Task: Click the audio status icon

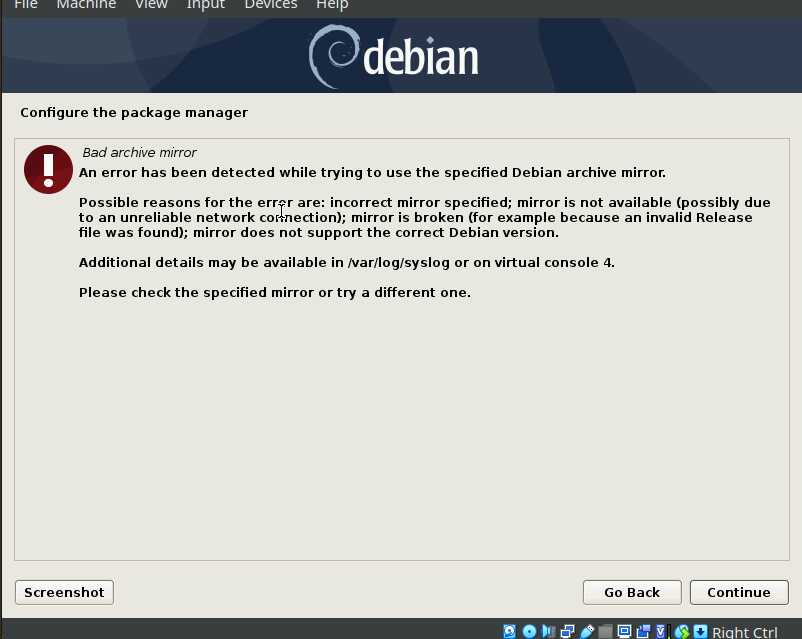Action: 548,631
